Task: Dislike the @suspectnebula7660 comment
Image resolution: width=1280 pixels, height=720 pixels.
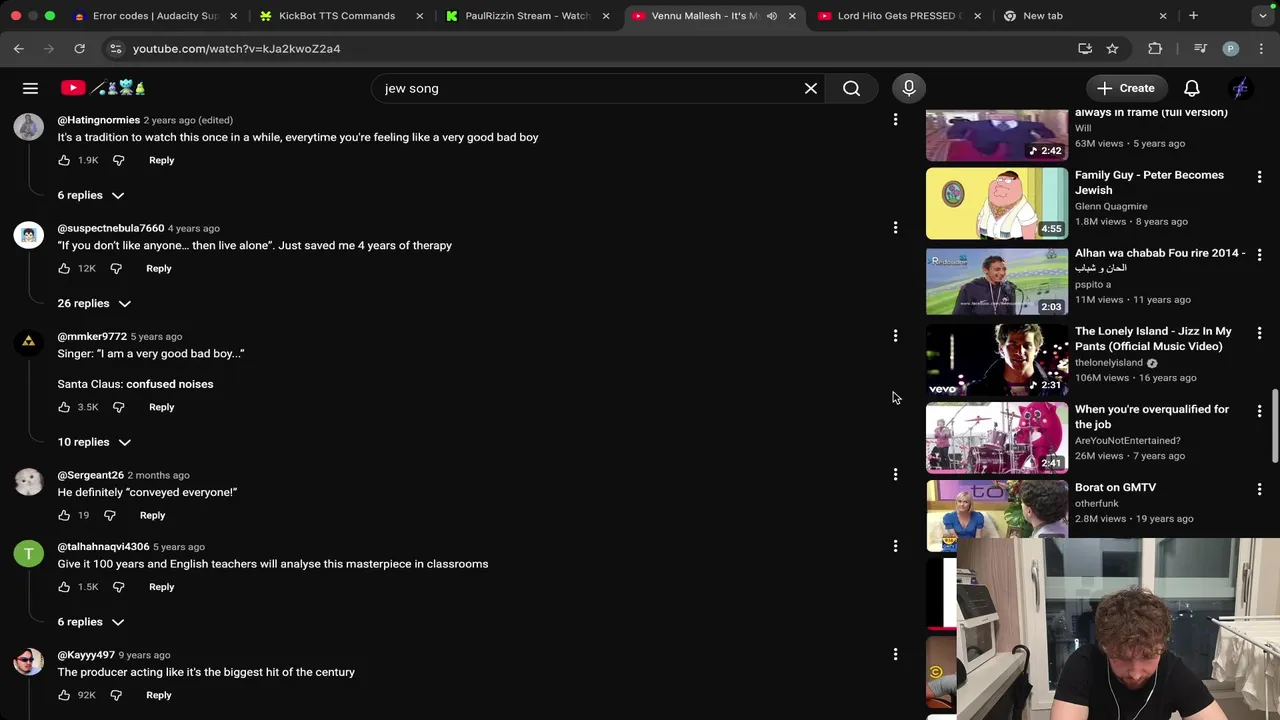Action: (116, 268)
